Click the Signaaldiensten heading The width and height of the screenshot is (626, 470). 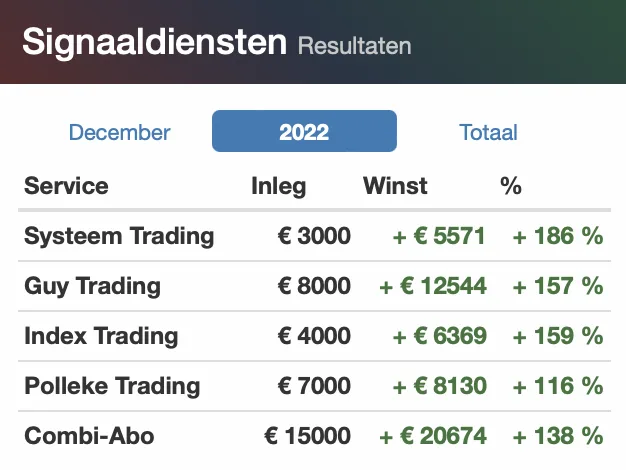pos(155,42)
